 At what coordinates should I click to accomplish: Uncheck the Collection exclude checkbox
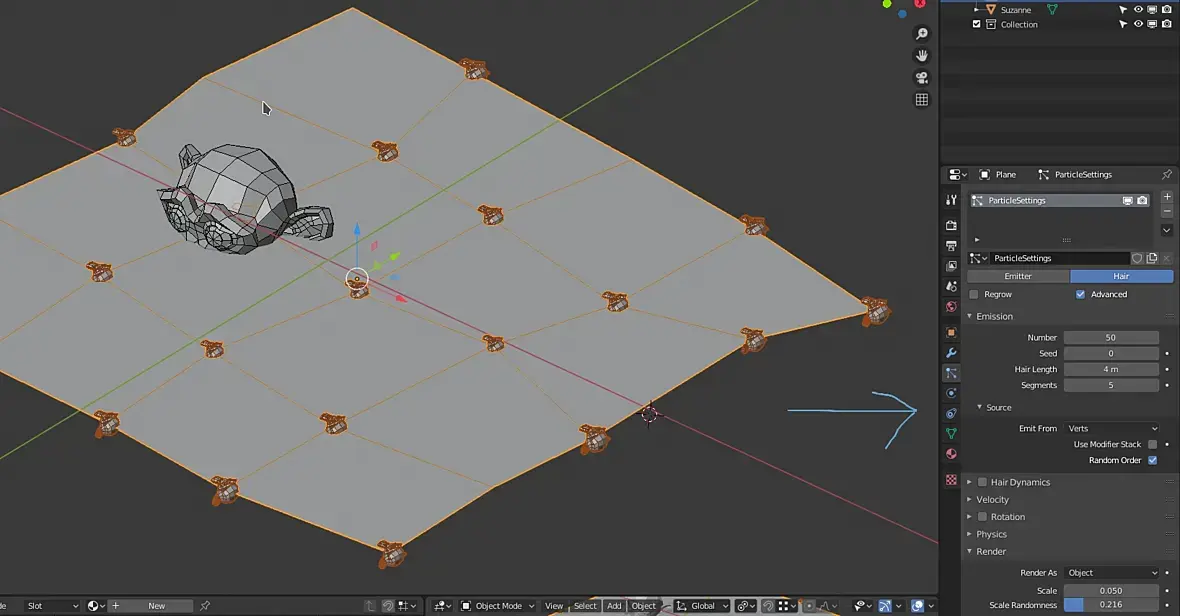tap(976, 24)
